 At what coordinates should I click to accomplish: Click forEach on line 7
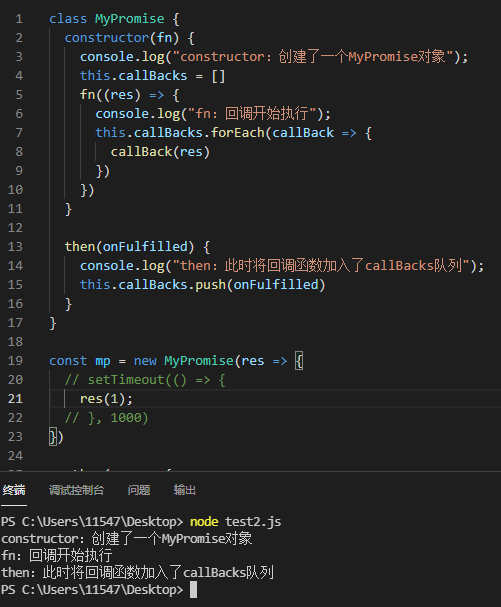pos(237,132)
